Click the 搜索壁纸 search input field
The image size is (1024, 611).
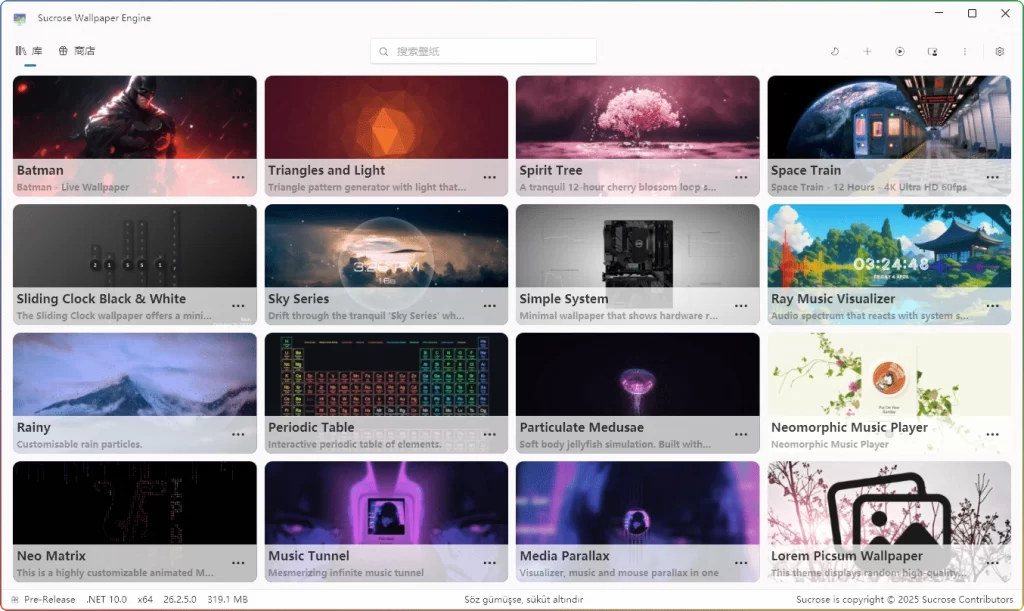(x=470, y=51)
